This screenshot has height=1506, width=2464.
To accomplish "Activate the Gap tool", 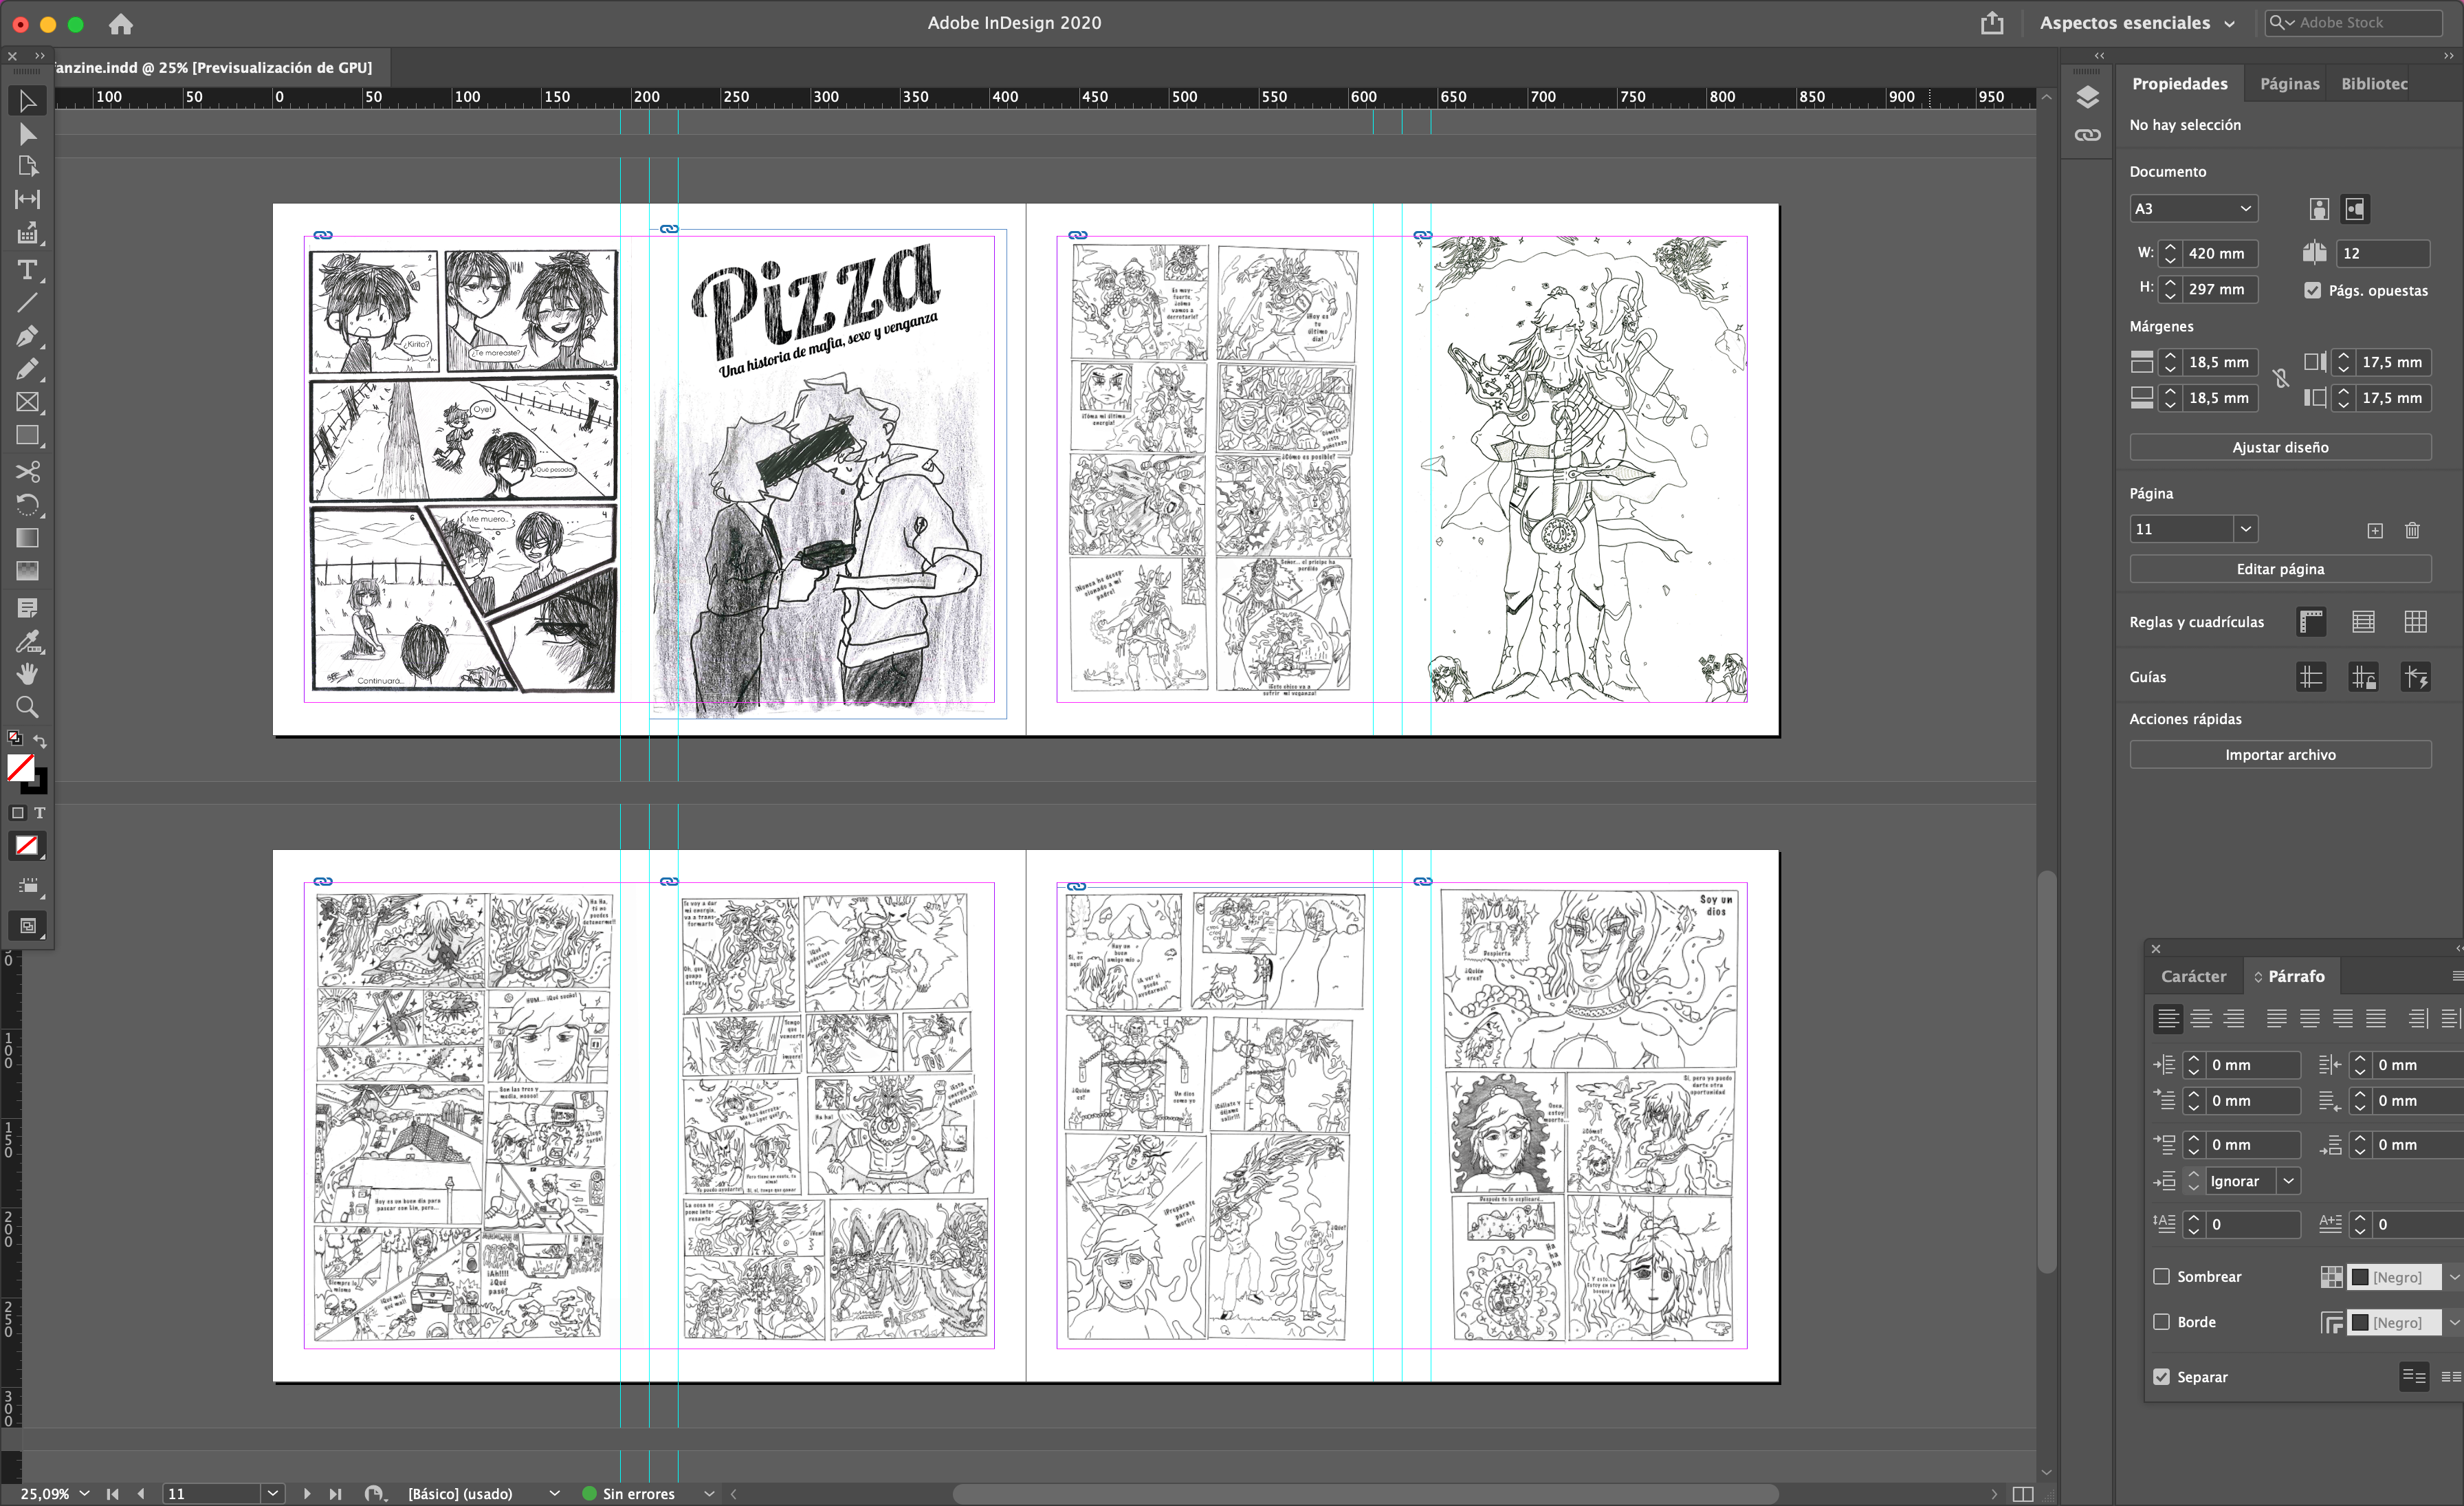I will pos(27,199).
